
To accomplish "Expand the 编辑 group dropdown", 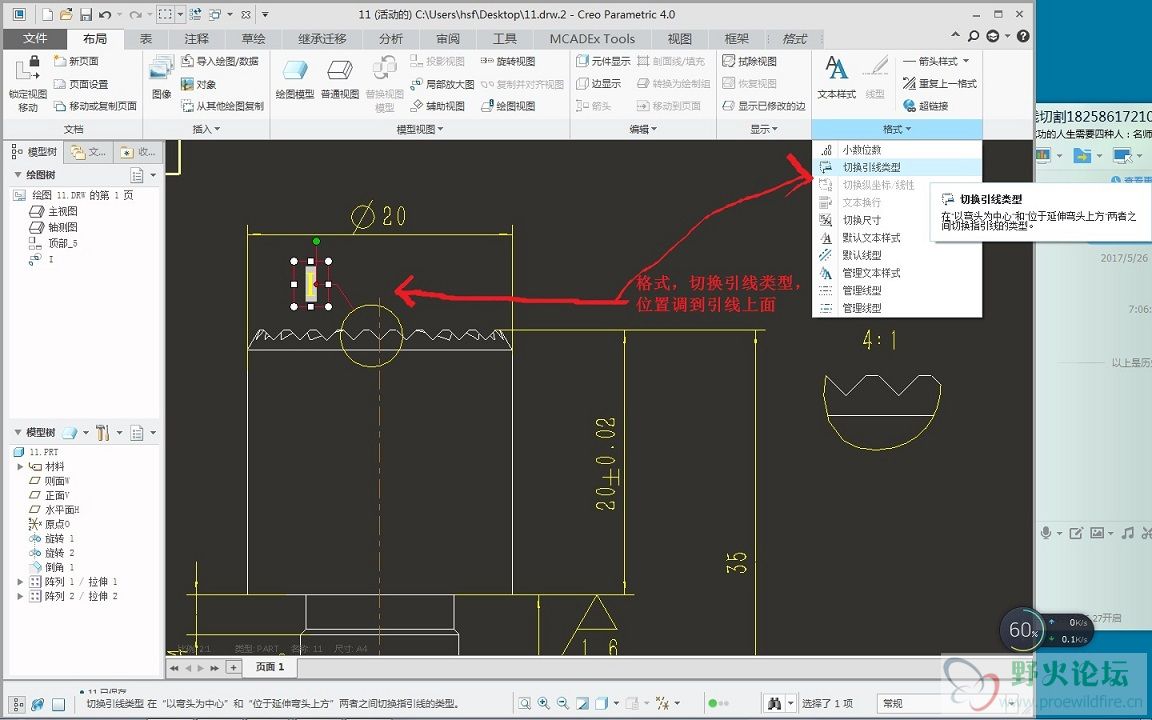I will (643, 129).
